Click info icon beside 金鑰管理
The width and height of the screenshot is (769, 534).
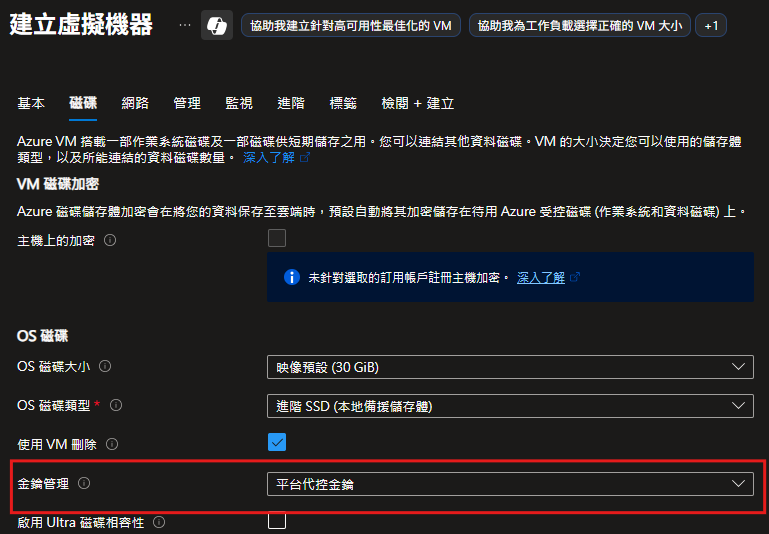click(84, 483)
